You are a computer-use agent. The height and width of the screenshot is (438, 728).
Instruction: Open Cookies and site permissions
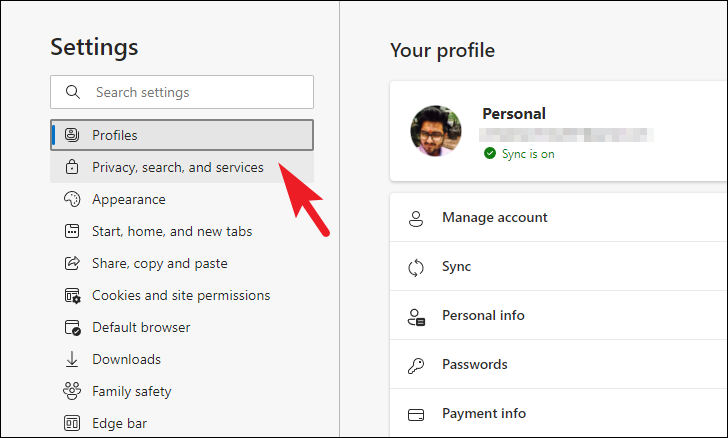point(182,295)
